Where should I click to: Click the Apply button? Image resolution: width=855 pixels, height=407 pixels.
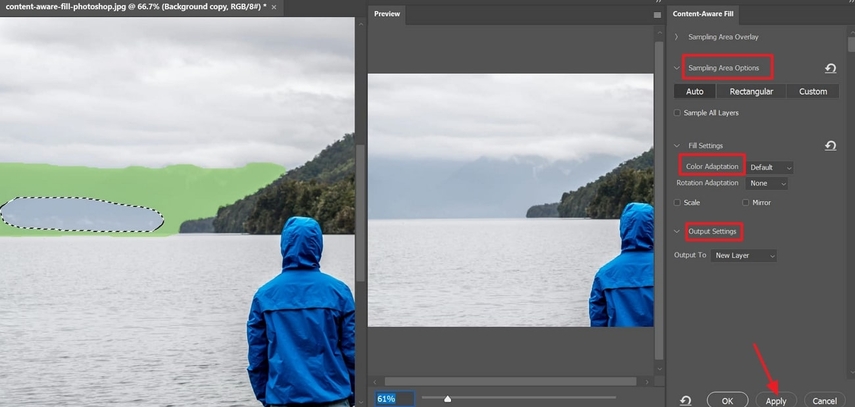coord(776,400)
